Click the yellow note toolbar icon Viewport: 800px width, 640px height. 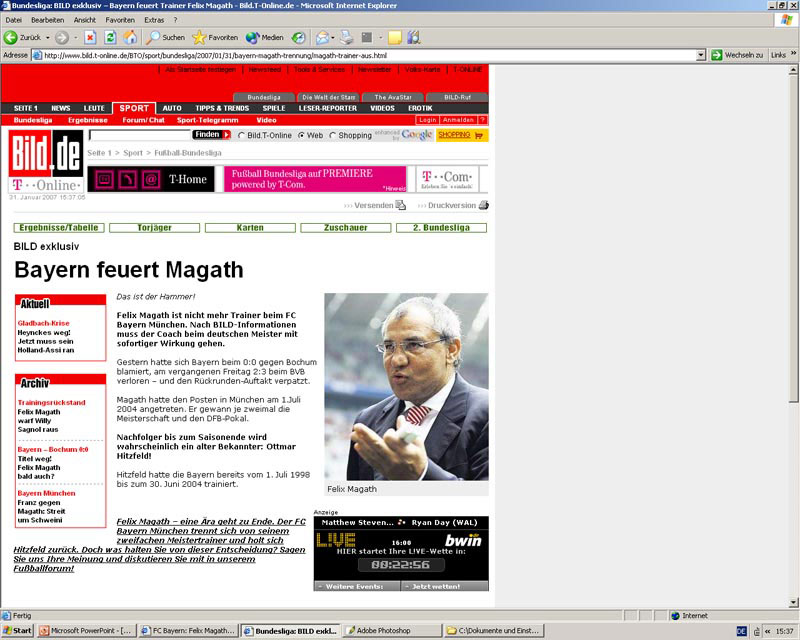pyautogui.click(x=394, y=37)
